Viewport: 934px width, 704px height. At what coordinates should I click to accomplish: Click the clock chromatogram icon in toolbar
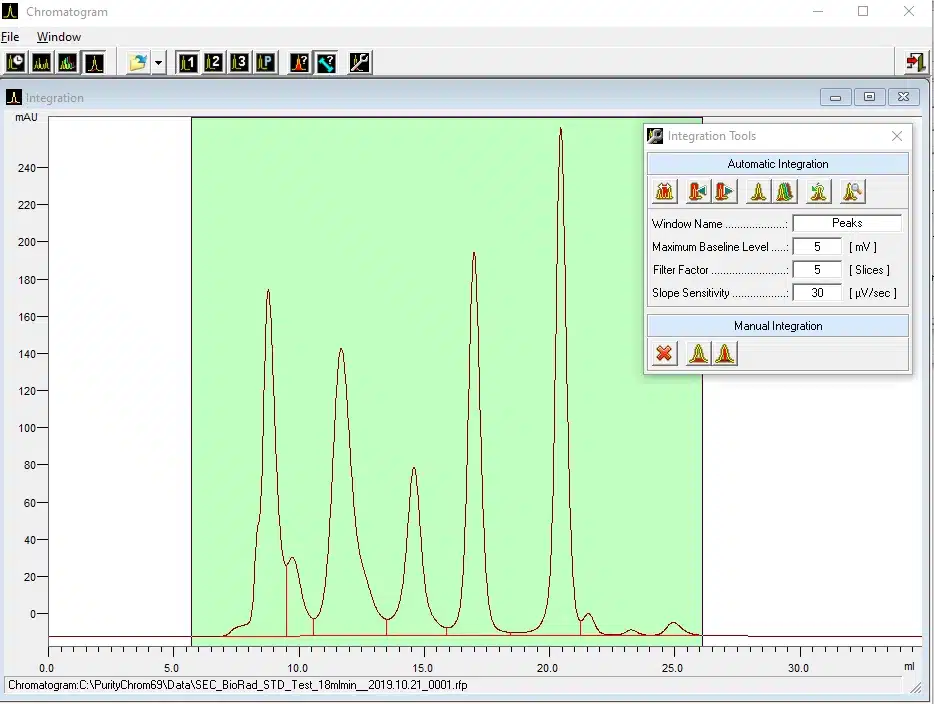tap(16, 62)
